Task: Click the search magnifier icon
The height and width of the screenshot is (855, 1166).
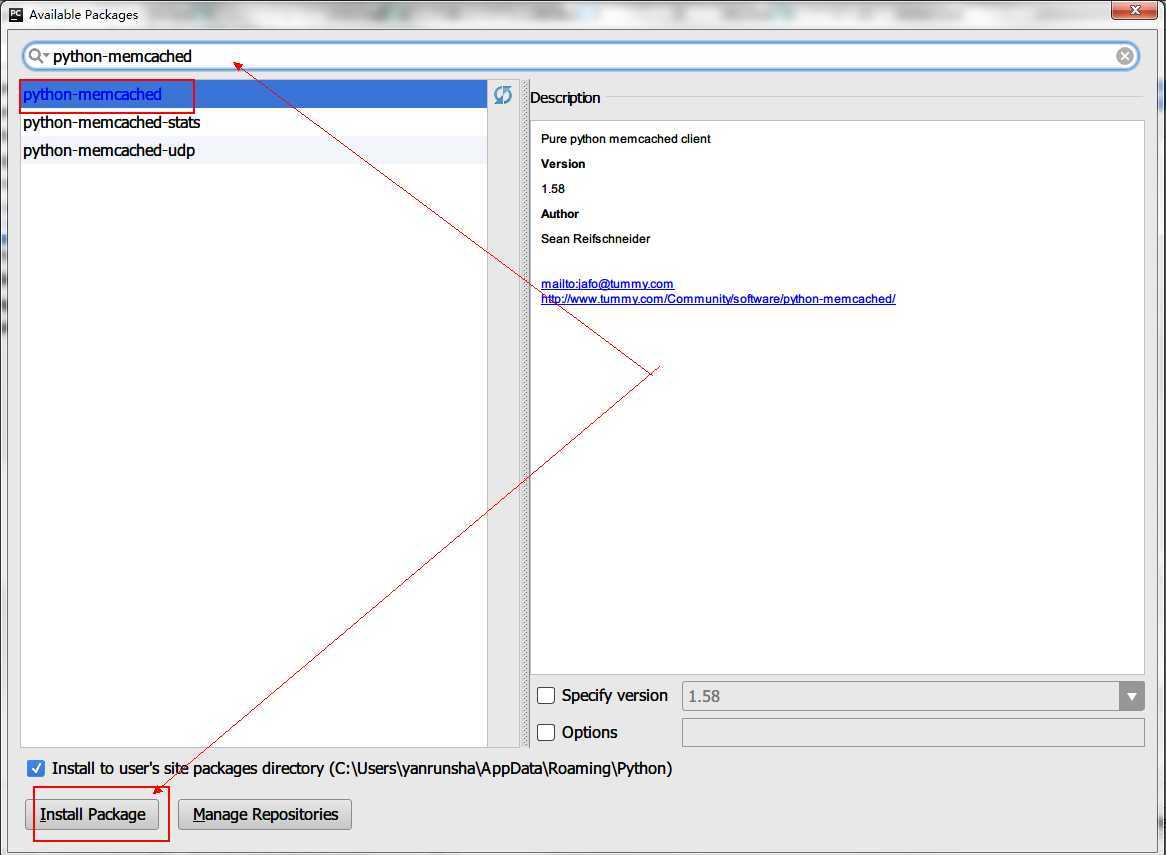Action: pos(36,56)
